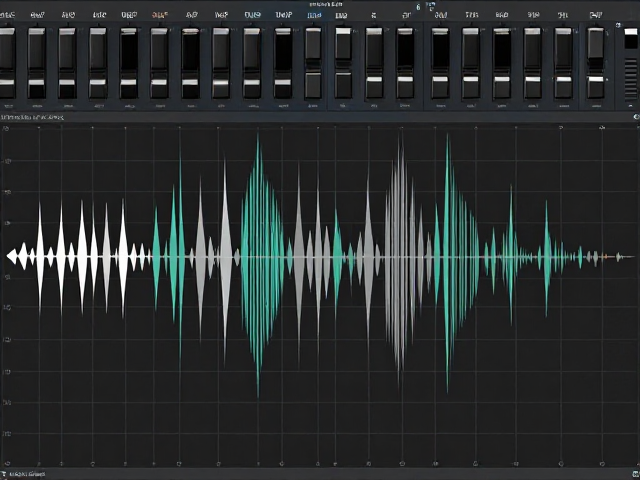Click the small icon at the waveform panel's top-right corner
Screen dimensions: 640x480
point(636,117)
